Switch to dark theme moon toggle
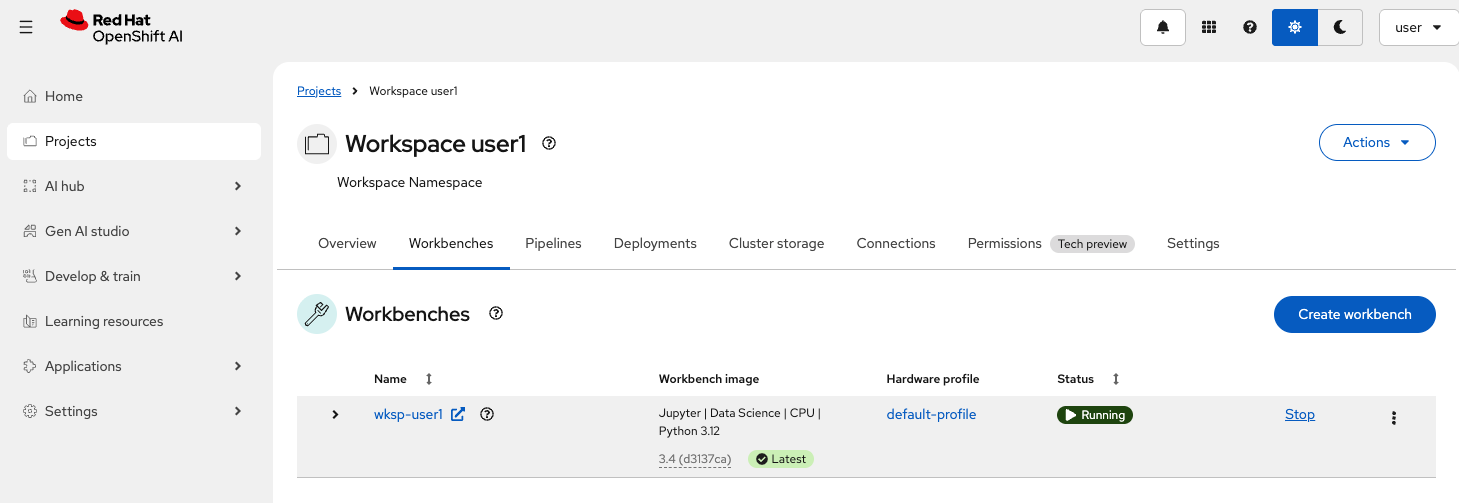This screenshot has width=1459, height=503. (1340, 28)
